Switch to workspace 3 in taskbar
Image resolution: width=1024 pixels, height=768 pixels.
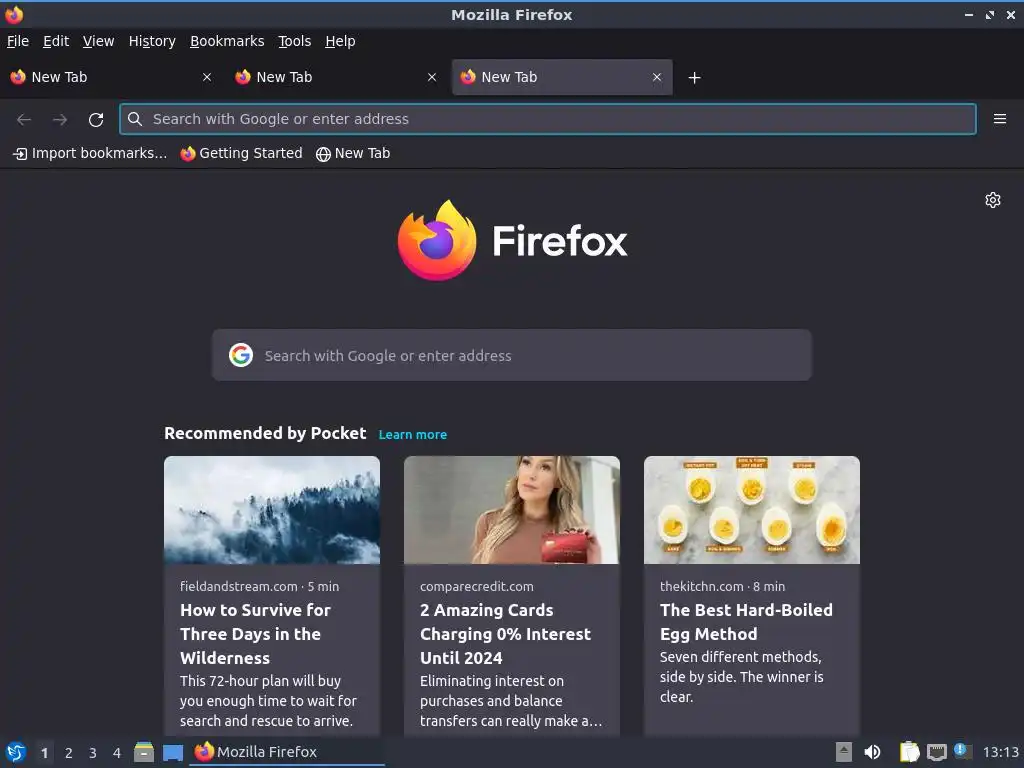93,753
